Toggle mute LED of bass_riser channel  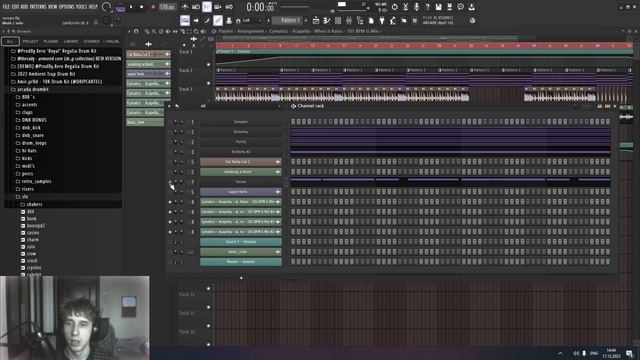click(170, 252)
